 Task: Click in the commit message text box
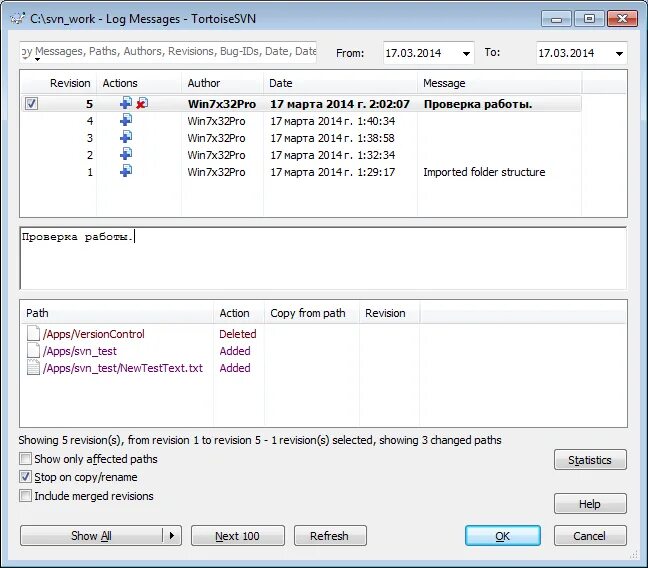pos(324,258)
